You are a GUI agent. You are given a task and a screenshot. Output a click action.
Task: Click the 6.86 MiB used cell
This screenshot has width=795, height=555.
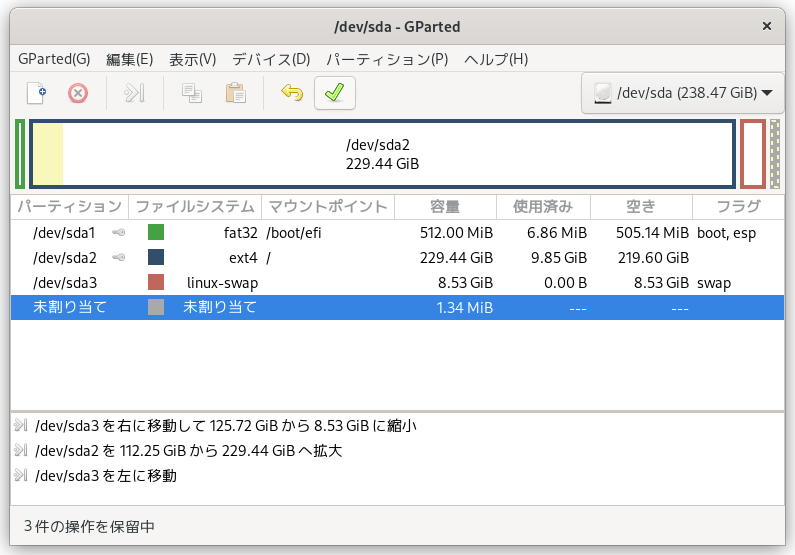point(557,233)
